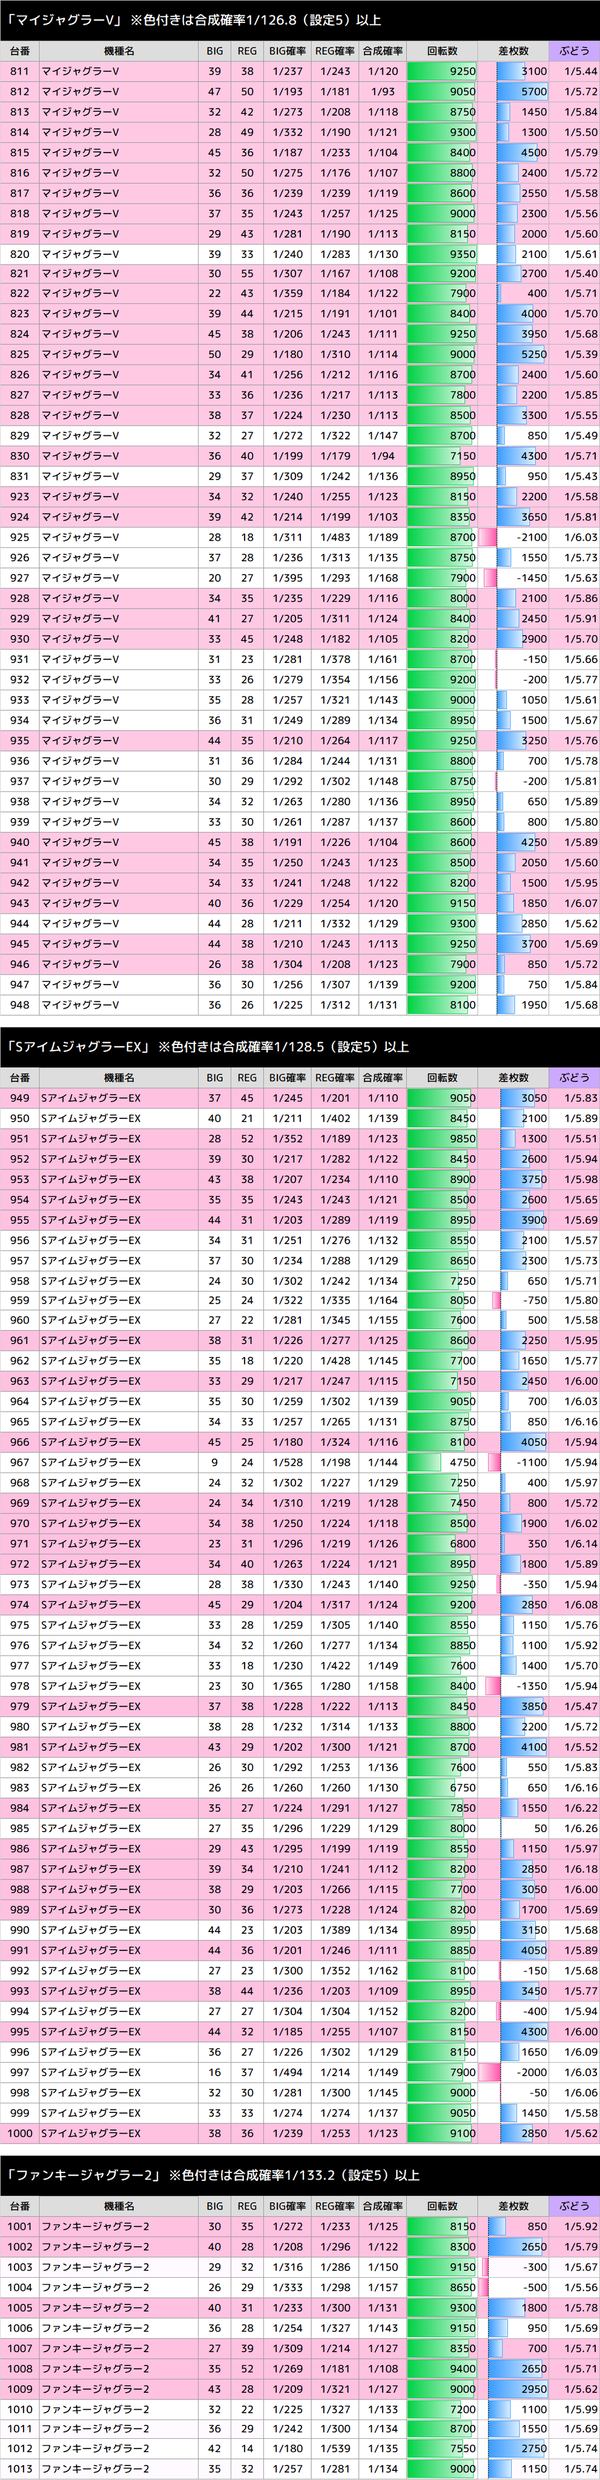Click the 9850 回転数 bar in row 951
600x2480 pixels.
(x=442, y=1138)
